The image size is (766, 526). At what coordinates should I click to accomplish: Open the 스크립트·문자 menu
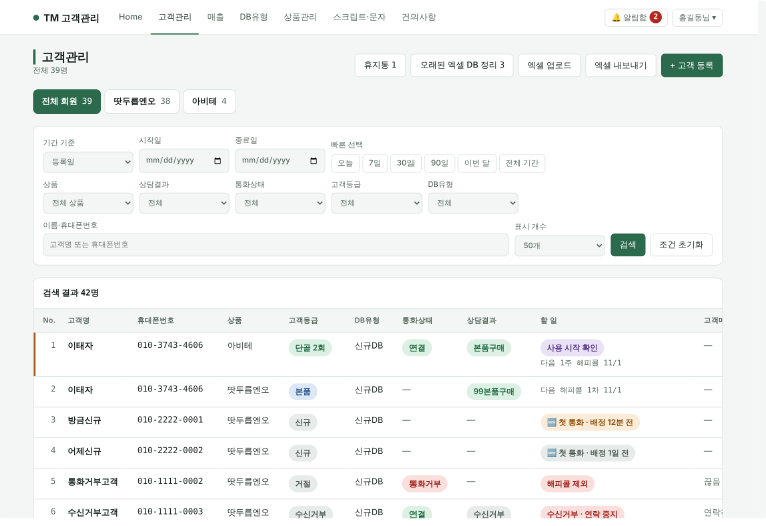click(x=359, y=17)
